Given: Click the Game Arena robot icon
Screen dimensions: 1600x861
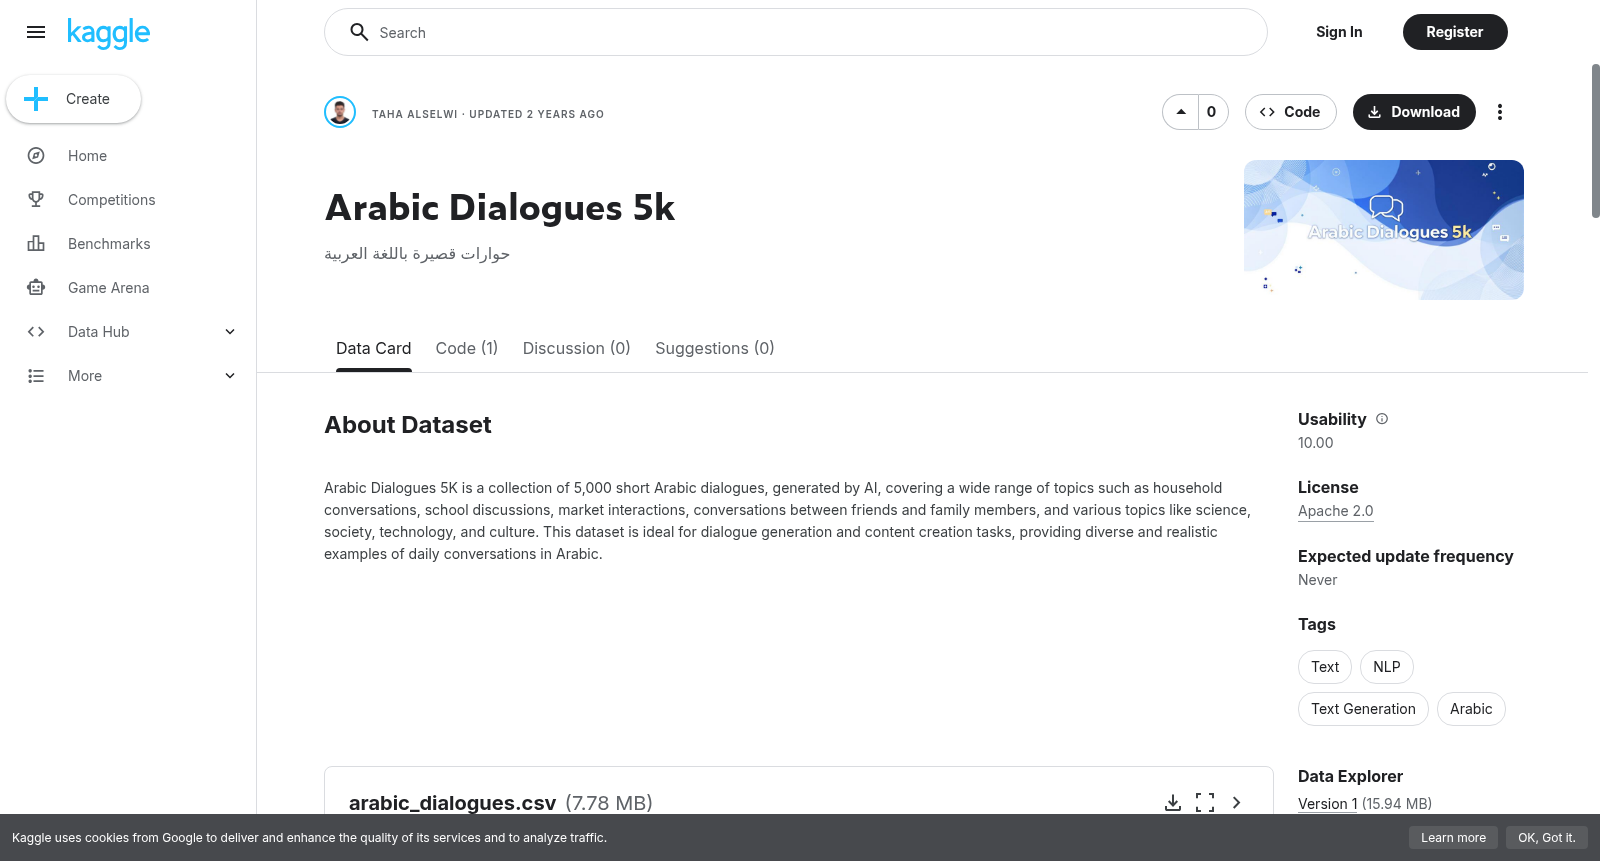Looking at the screenshot, I should pyautogui.click(x=36, y=288).
